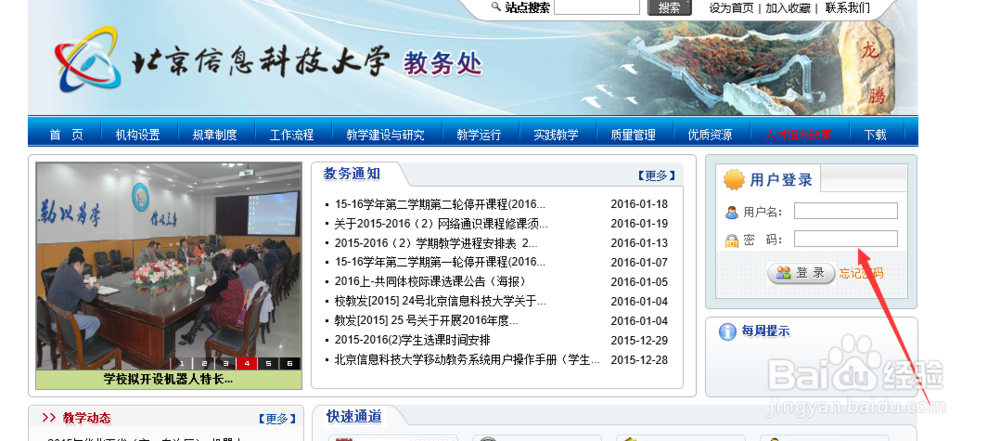Click the 登录 button
The width and height of the screenshot is (1000, 441).
[x=801, y=273]
